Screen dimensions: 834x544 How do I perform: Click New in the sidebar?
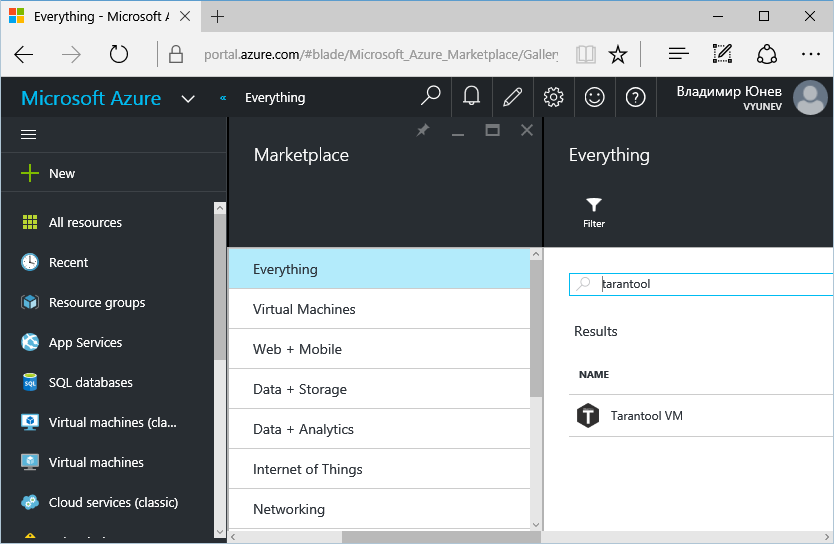tap(62, 173)
